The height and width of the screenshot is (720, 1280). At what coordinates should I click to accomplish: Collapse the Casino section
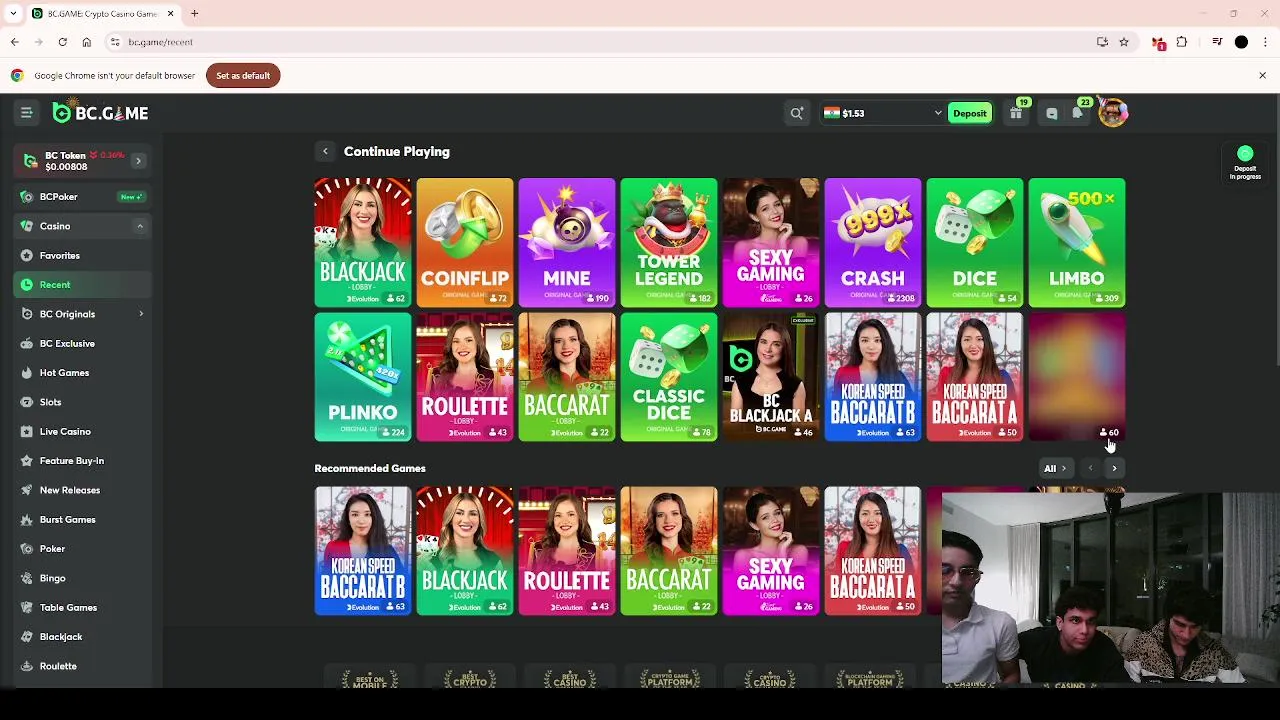tap(140, 226)
